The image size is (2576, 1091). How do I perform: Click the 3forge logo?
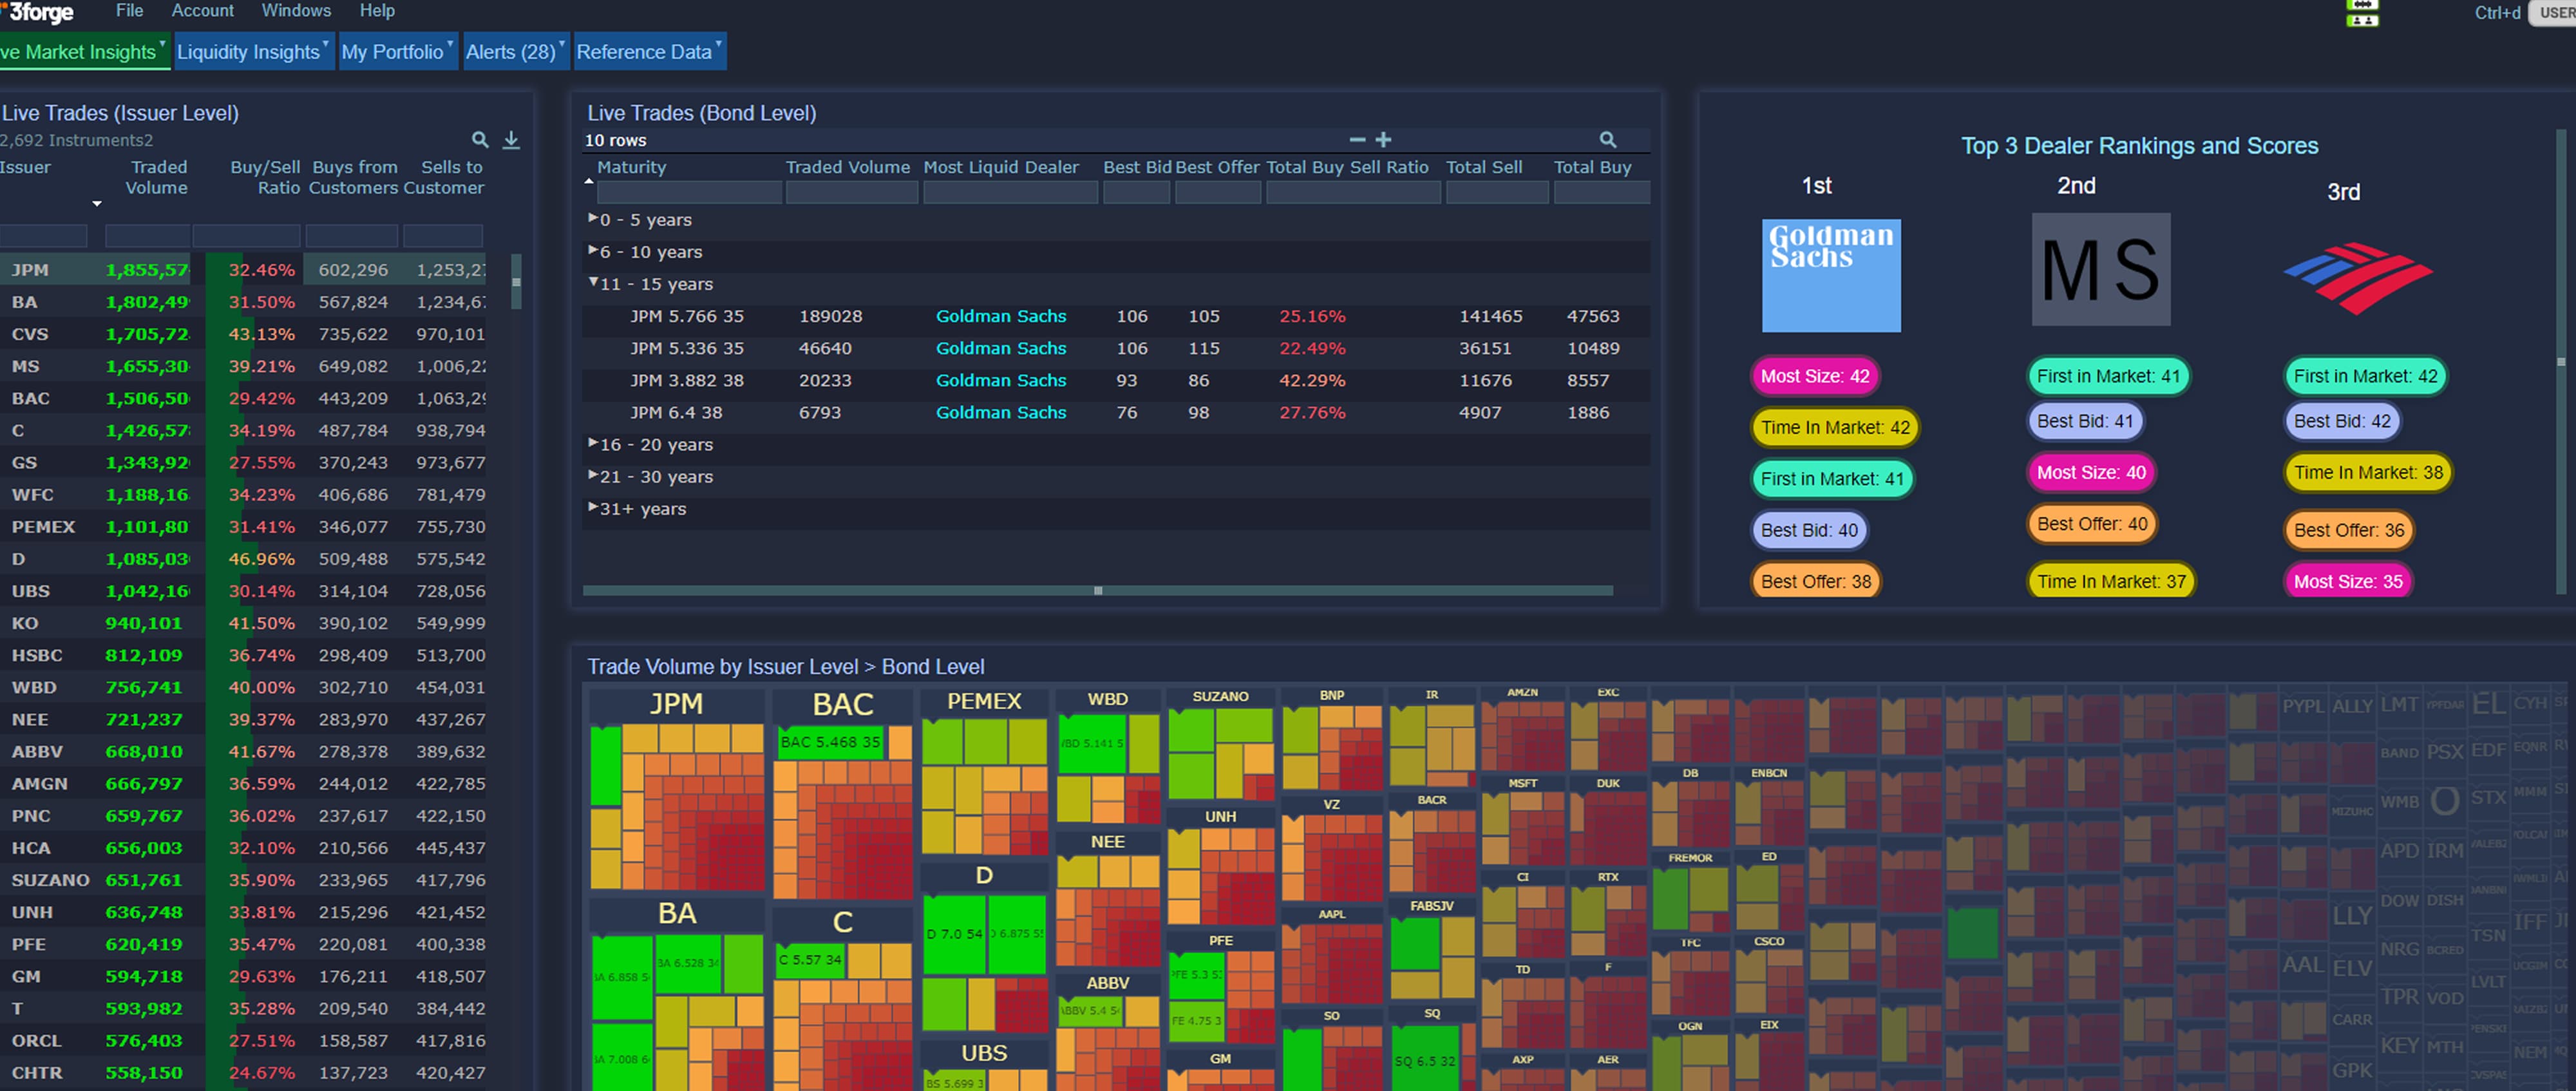click(x=37, y=12)
